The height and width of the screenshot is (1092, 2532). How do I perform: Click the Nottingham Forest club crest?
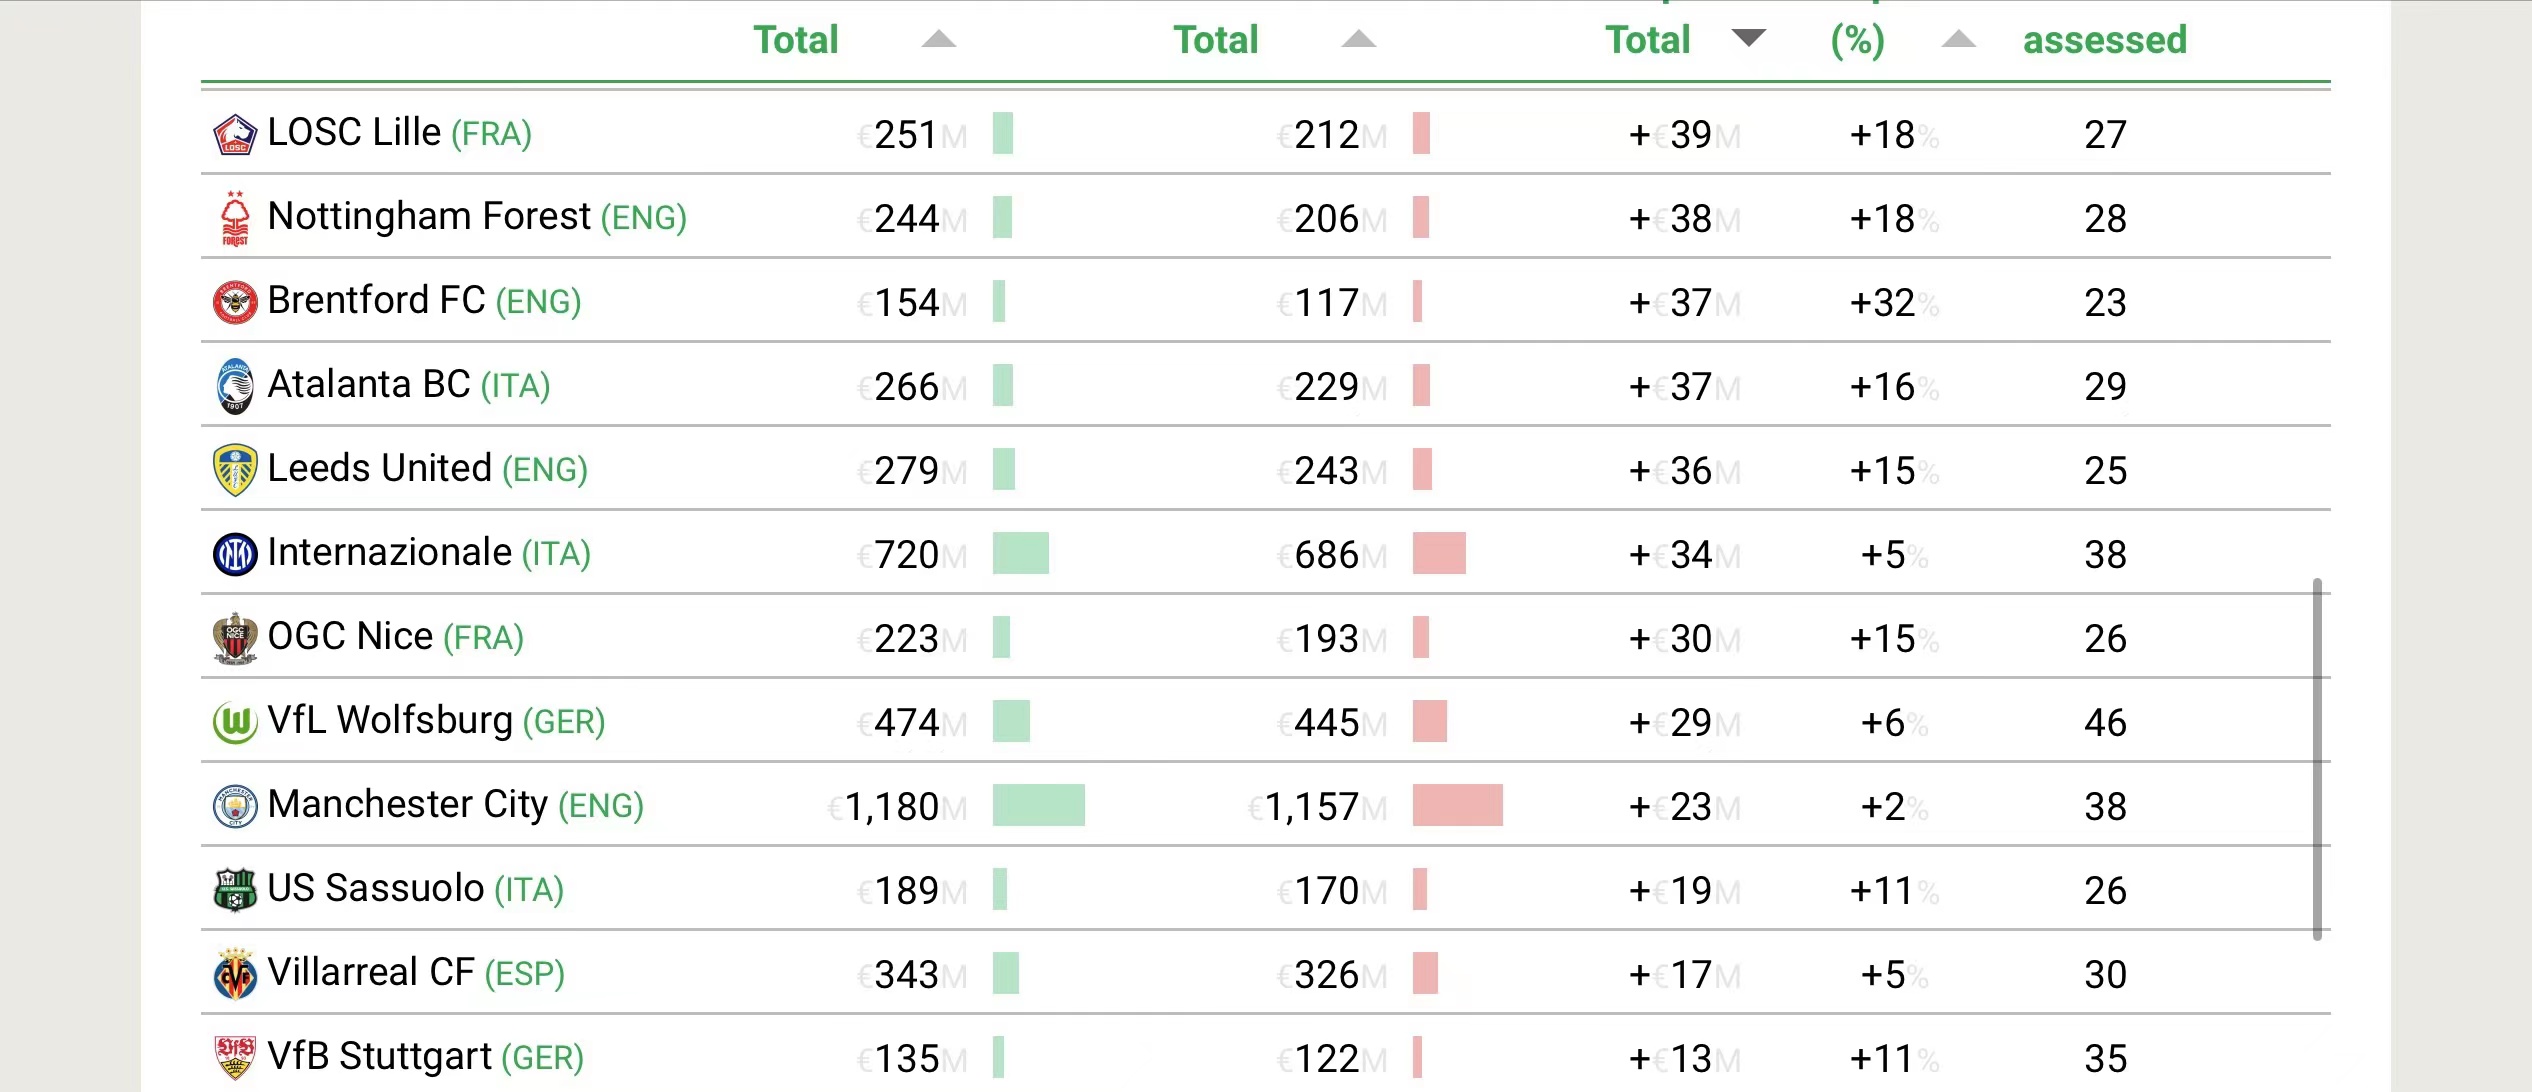(x=235, y=219)
